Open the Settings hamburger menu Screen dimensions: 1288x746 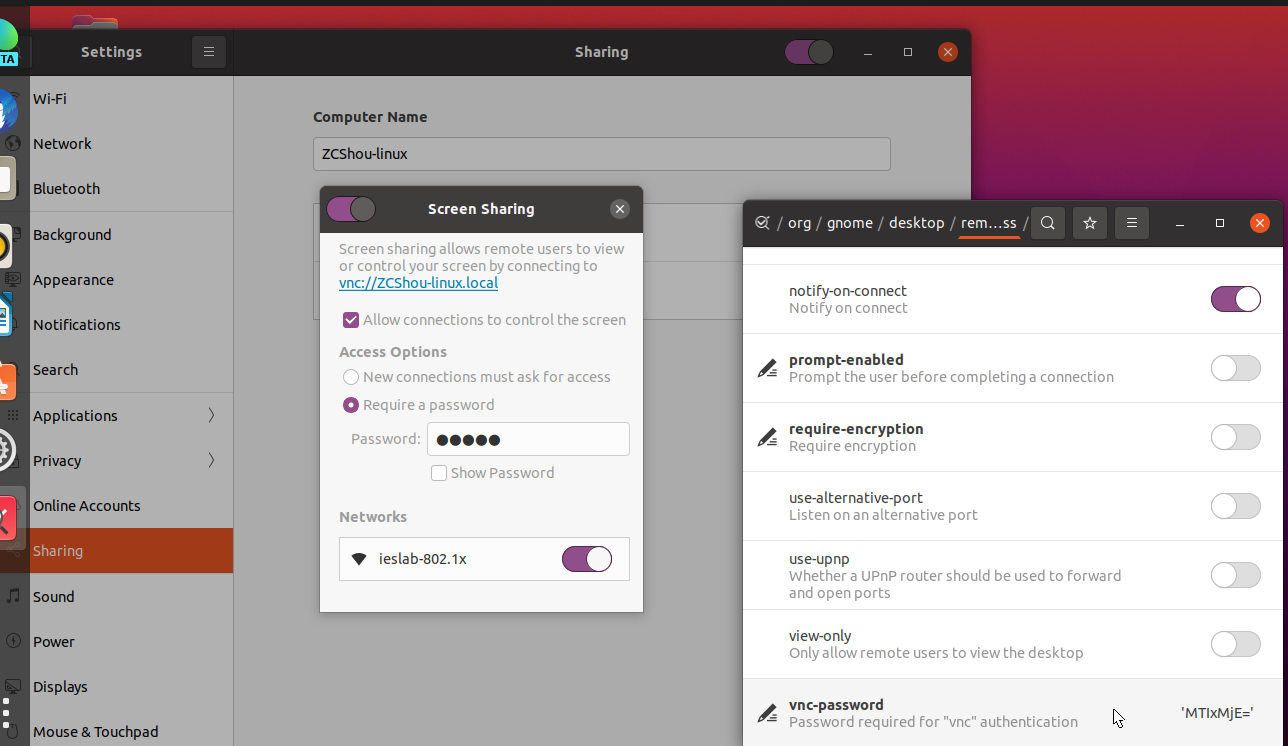209,52
